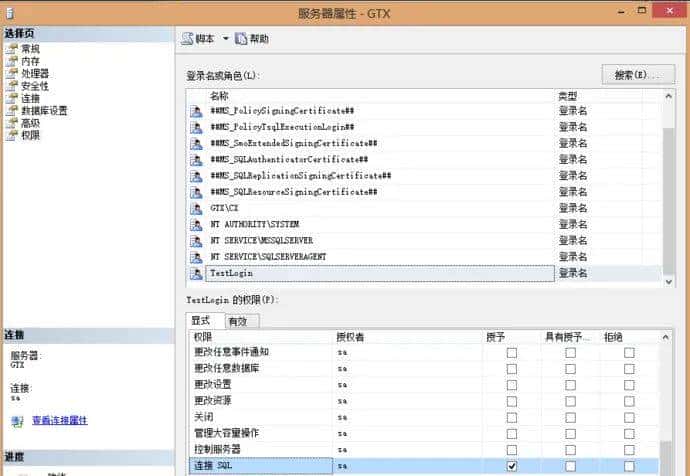Image resolution: width=690 pixels, height=476 pixels.
Task: Select the 安全性 page
Action: (x=35, y=85)
